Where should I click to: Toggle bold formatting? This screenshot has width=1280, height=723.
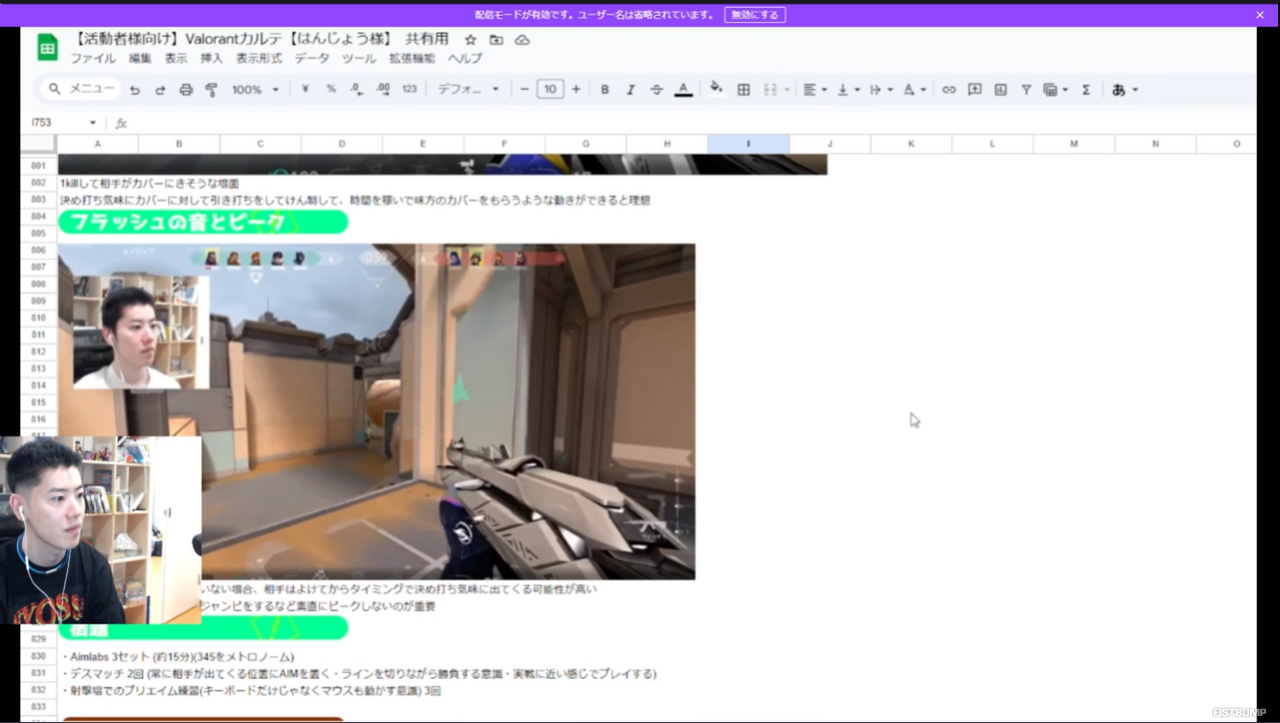click(605, 89)
